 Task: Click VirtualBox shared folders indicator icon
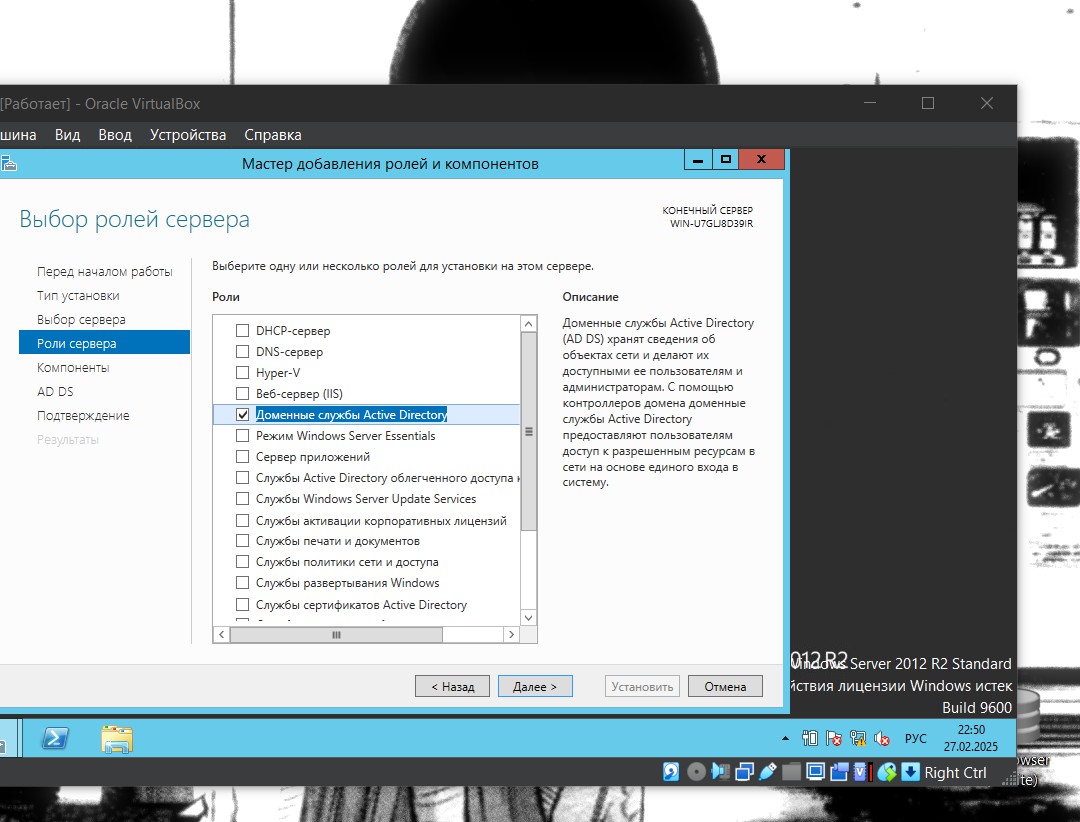(x=791, y=772)
